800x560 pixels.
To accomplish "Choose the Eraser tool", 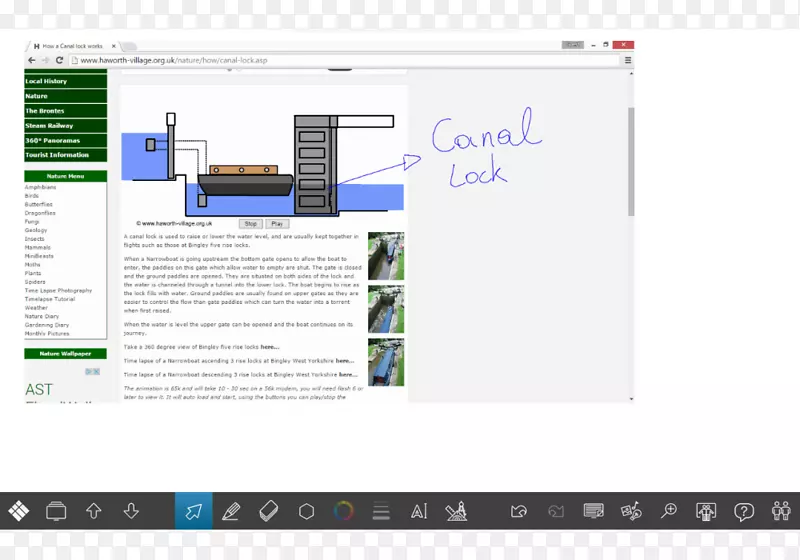I will pos(268,511).
